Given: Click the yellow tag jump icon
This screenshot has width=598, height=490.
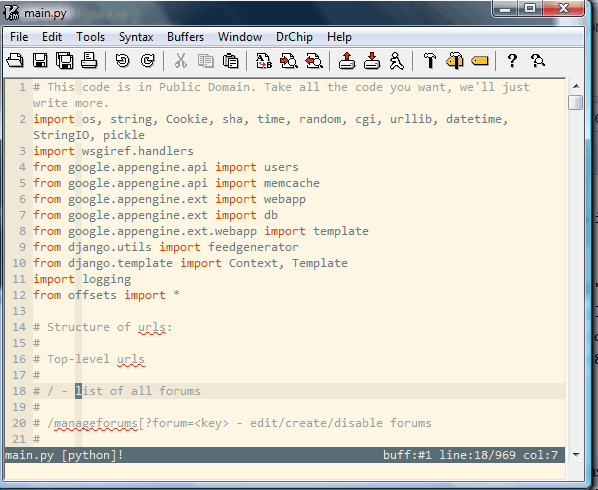Looking at the screenshot, I should pyautogui.click(x=479, y=61).
